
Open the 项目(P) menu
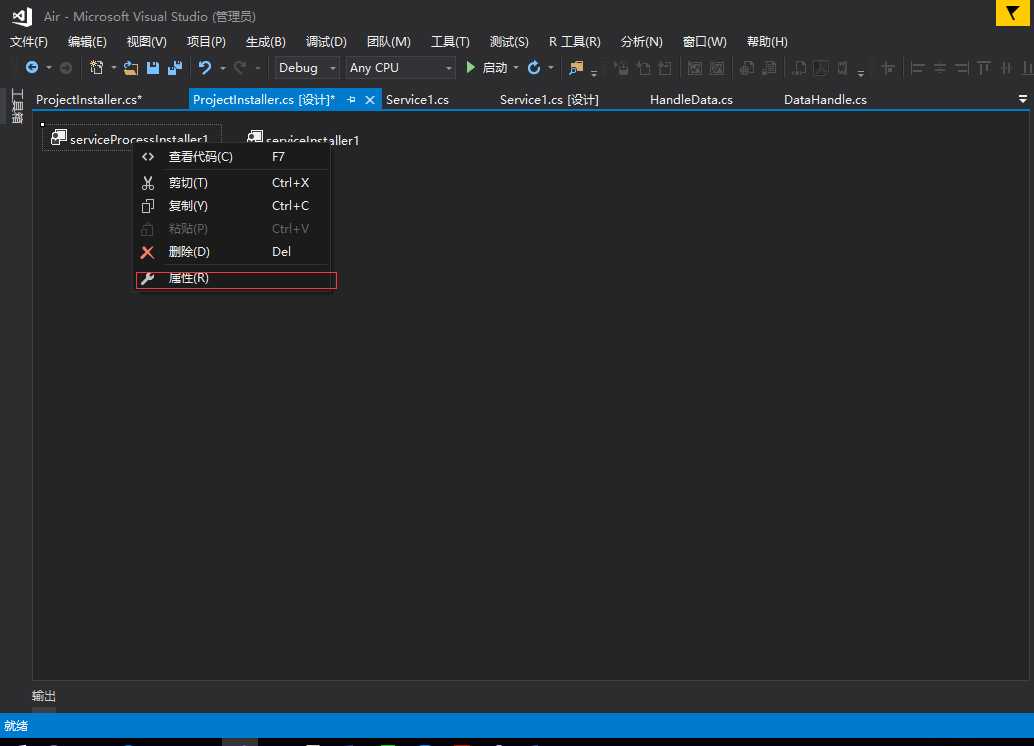(206, 42)
